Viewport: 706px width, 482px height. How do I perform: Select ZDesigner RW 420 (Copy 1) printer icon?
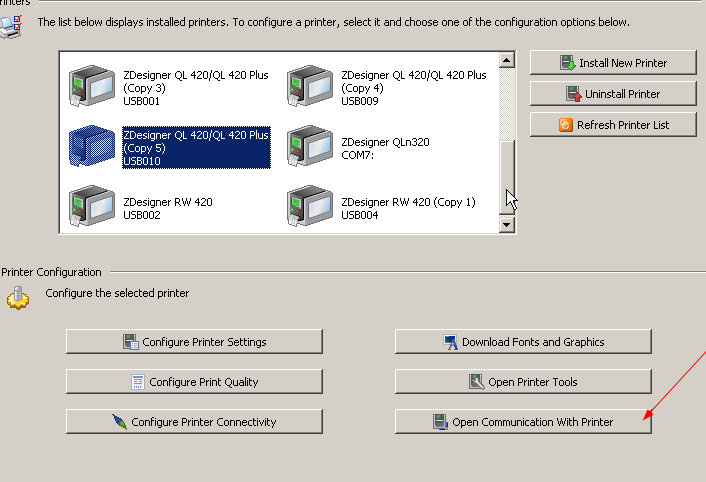pos(310,207)
